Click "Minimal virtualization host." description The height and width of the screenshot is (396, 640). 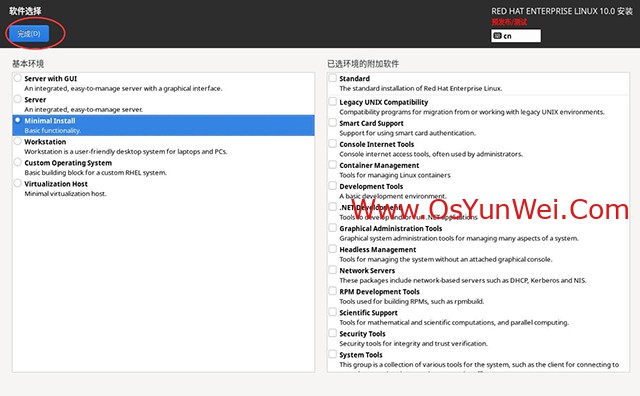(x=65, y=194)
